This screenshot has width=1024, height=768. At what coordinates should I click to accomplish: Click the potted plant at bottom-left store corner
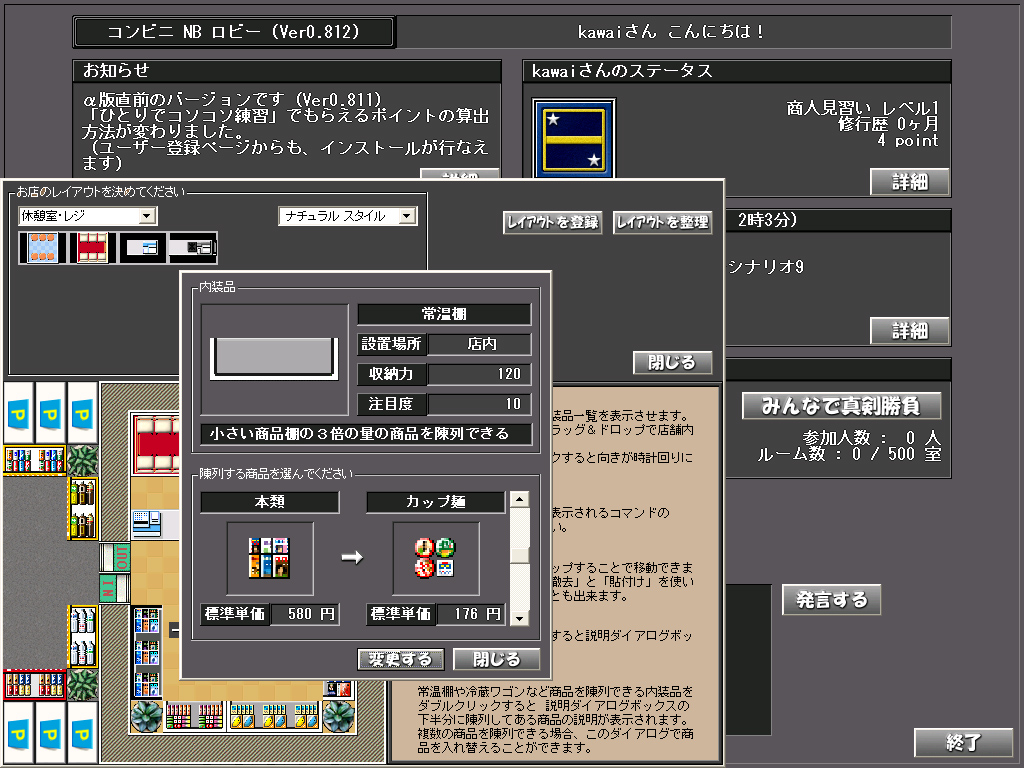pyautogui.click(x=146, y=715)
